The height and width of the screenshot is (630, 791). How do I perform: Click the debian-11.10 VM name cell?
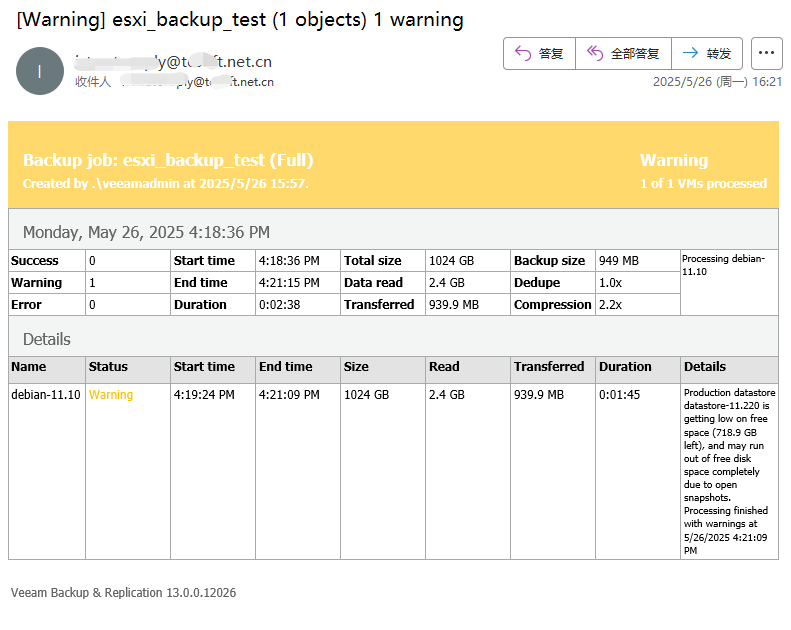click(x=46, y=394)
